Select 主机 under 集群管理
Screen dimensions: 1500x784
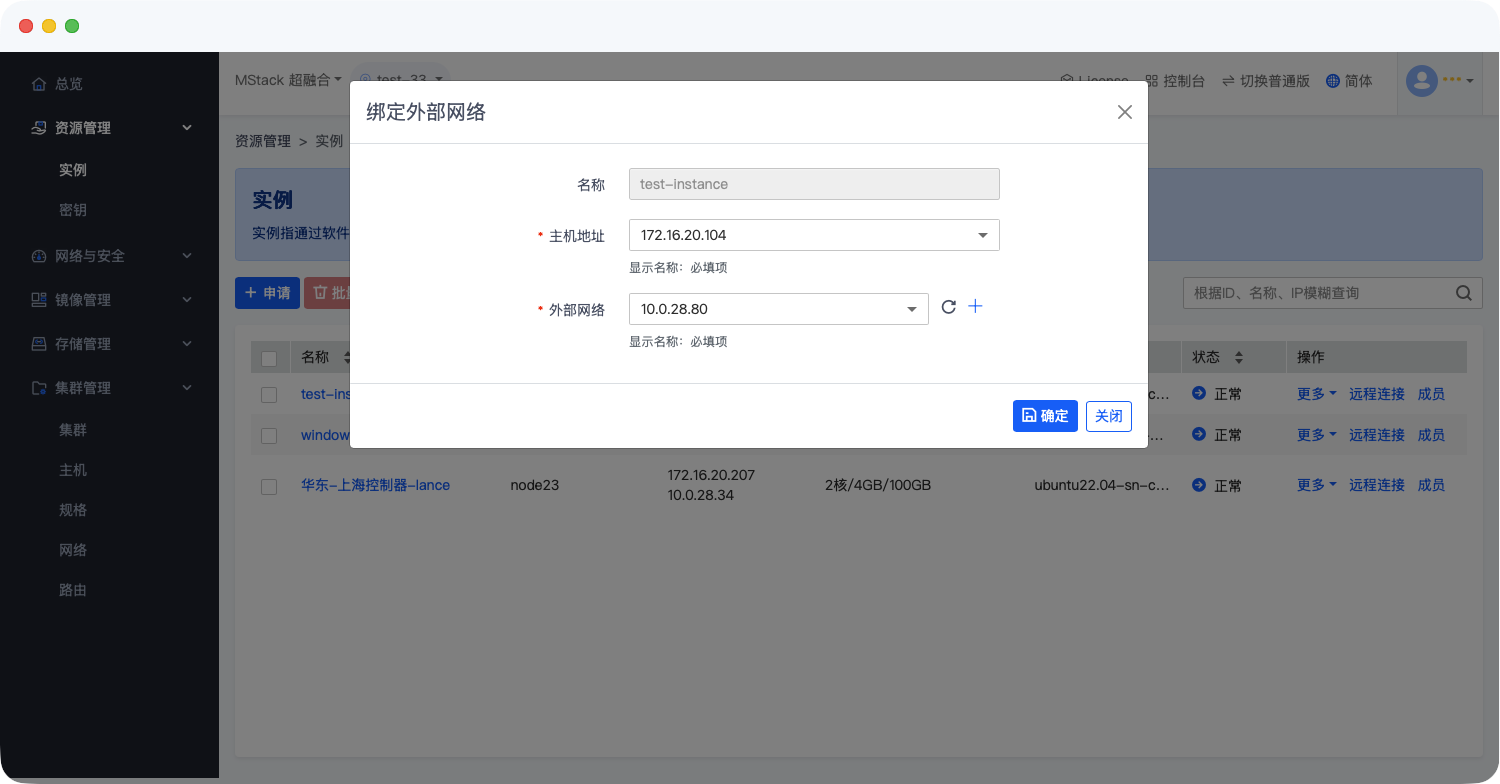point(73,470)
